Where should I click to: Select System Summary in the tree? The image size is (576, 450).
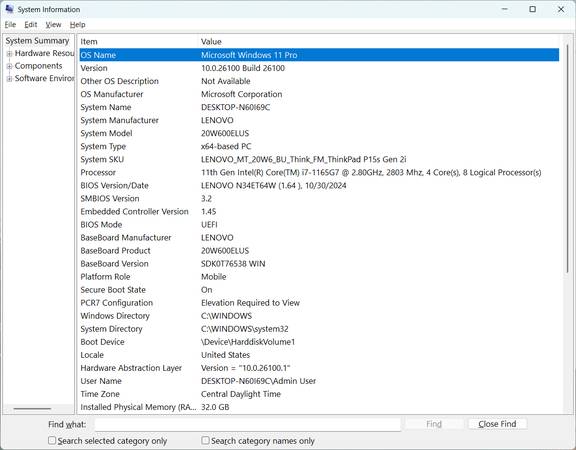point(37,41)
